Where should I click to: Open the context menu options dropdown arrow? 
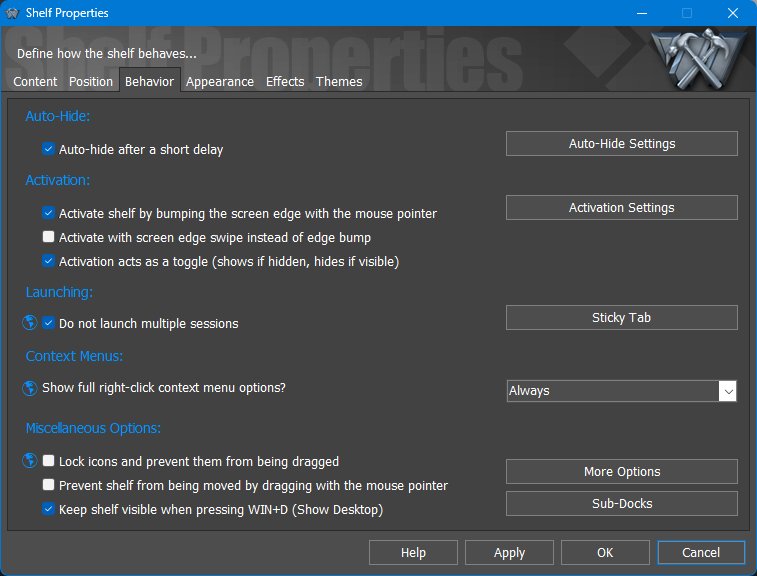click(x=728, y=391)
